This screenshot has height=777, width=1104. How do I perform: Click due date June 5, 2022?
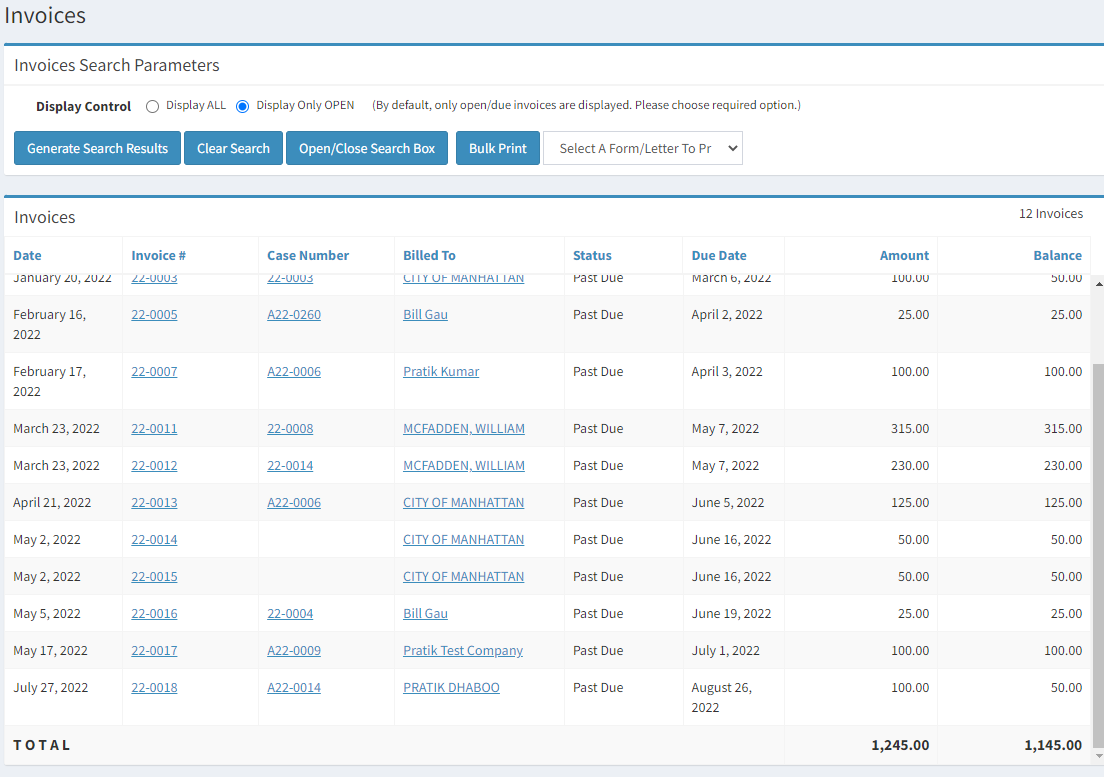coord(727,503)
